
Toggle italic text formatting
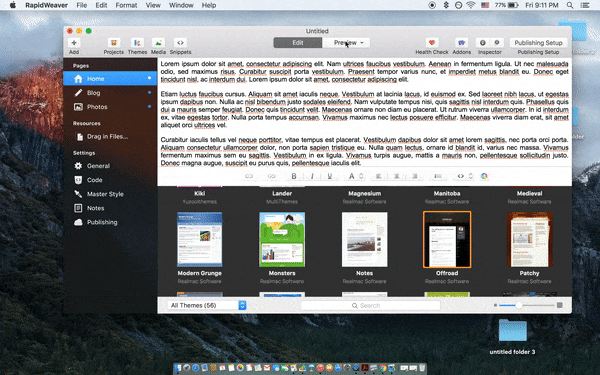312,176
